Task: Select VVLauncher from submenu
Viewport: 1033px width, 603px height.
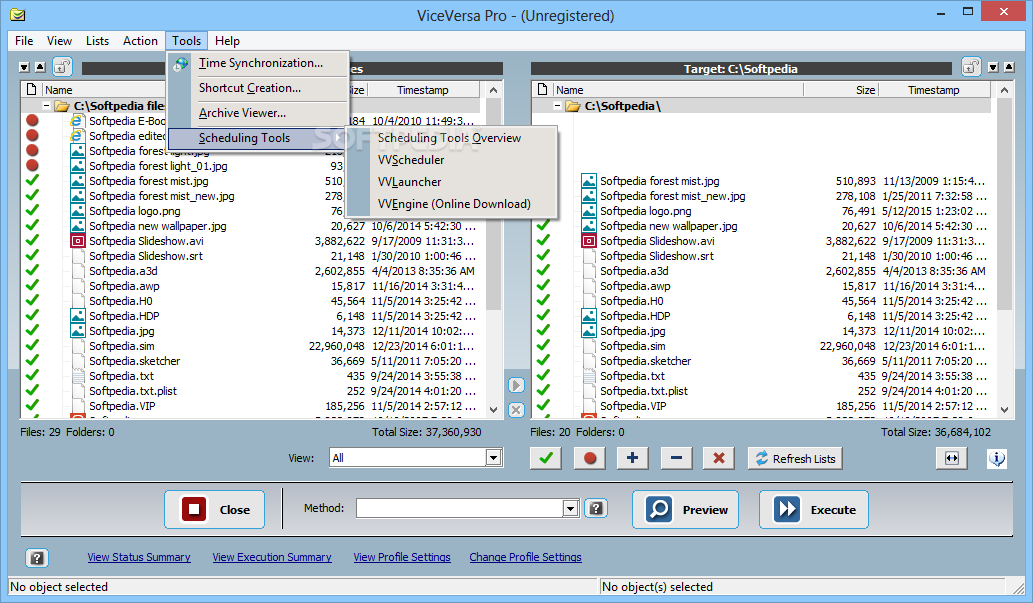Action: [410, 182]
